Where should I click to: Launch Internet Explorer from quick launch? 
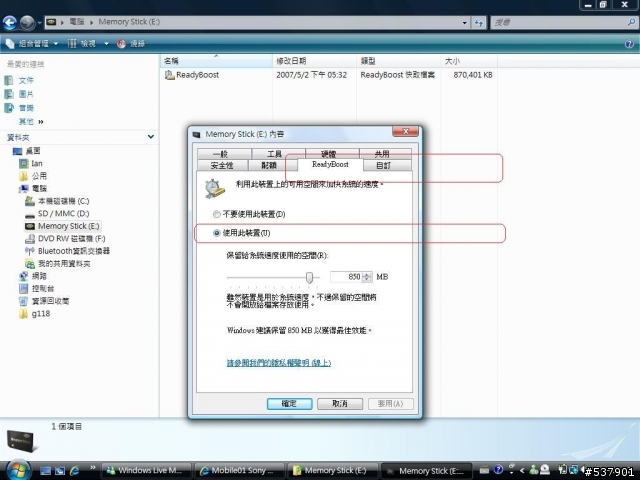pyautogui.click(x=75, y=471)
